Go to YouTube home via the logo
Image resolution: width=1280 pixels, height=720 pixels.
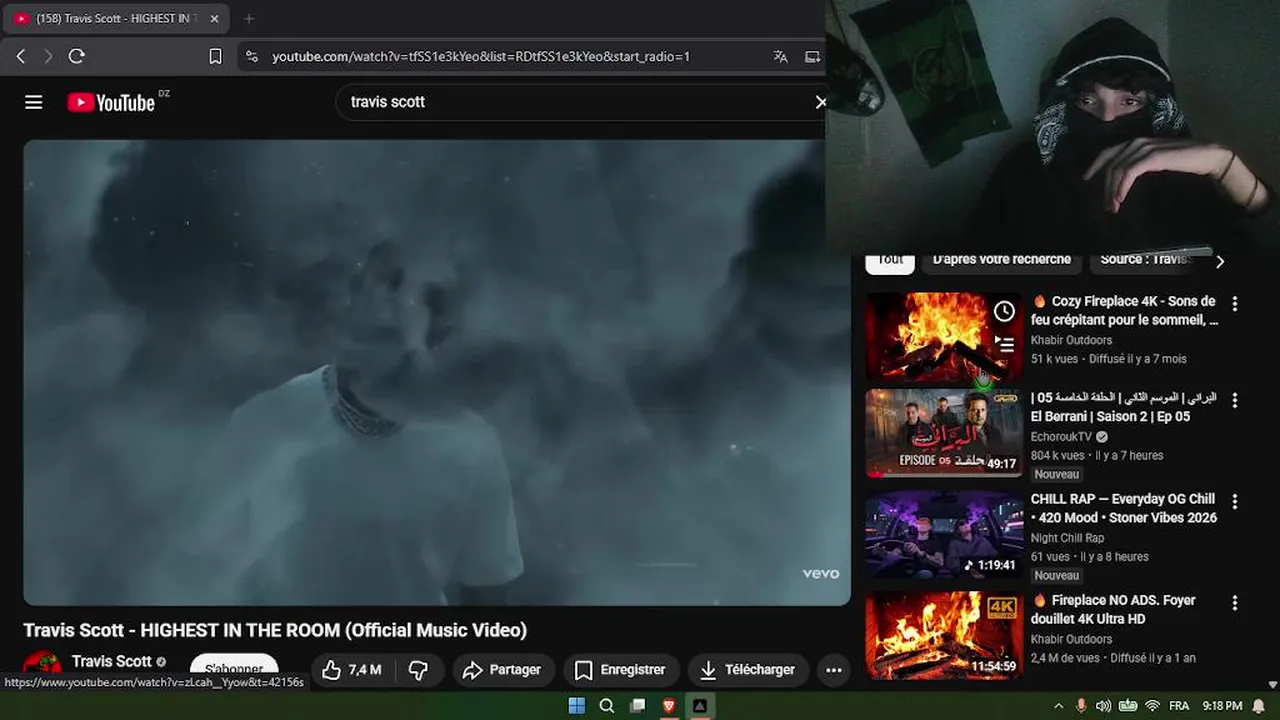[111, 102]
